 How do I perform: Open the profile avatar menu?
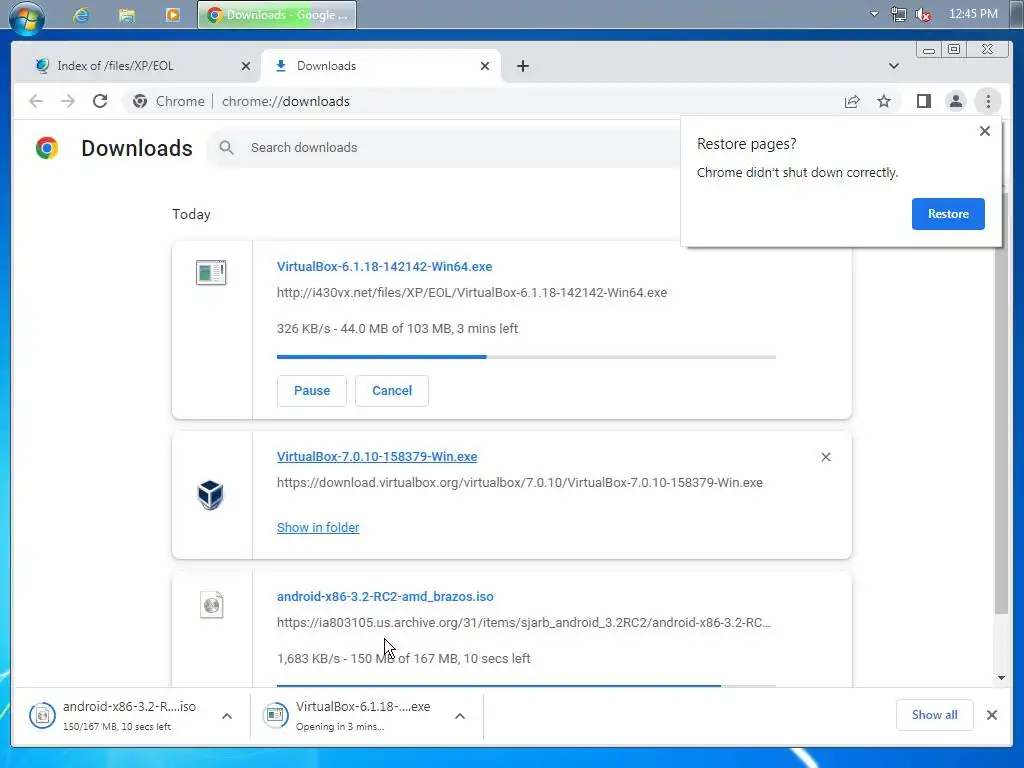point(955,101)
